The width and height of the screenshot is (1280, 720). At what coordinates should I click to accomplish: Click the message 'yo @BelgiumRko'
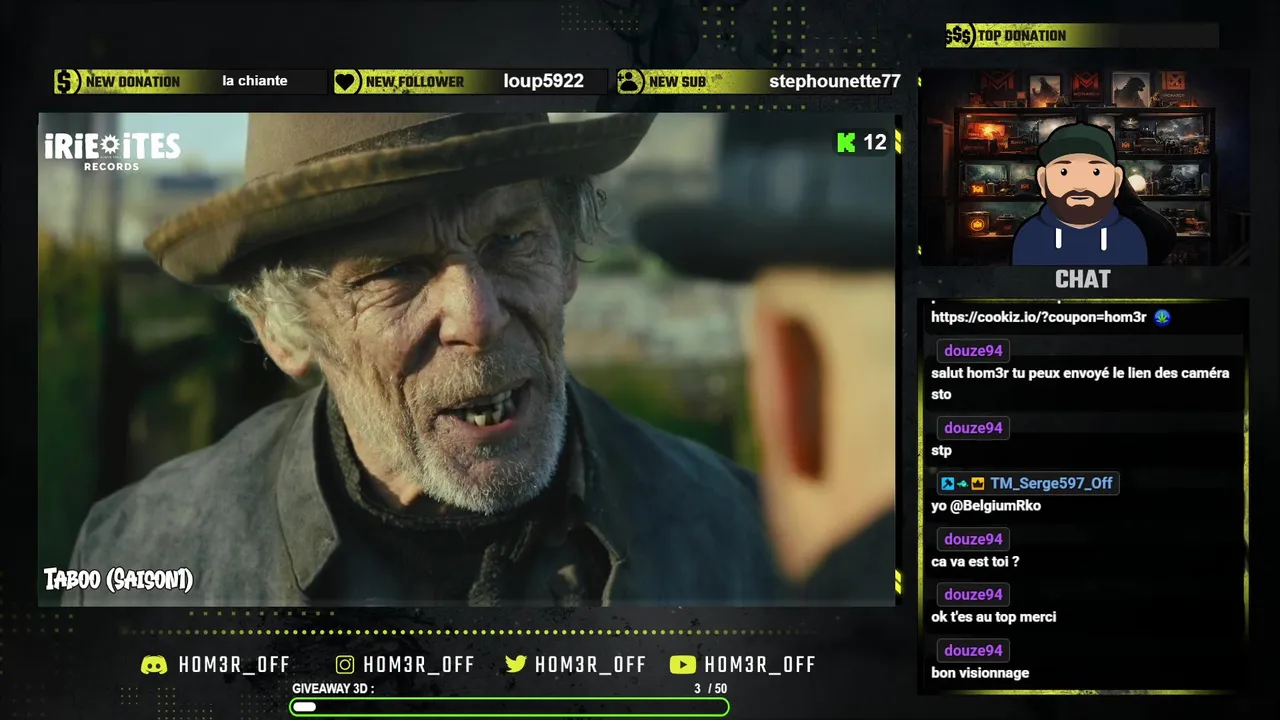coord(986,506)
